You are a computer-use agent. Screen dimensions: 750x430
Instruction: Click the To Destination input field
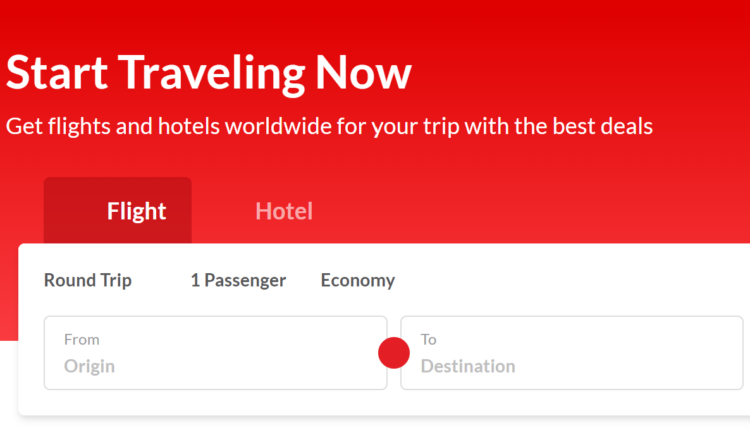point(572,353)
